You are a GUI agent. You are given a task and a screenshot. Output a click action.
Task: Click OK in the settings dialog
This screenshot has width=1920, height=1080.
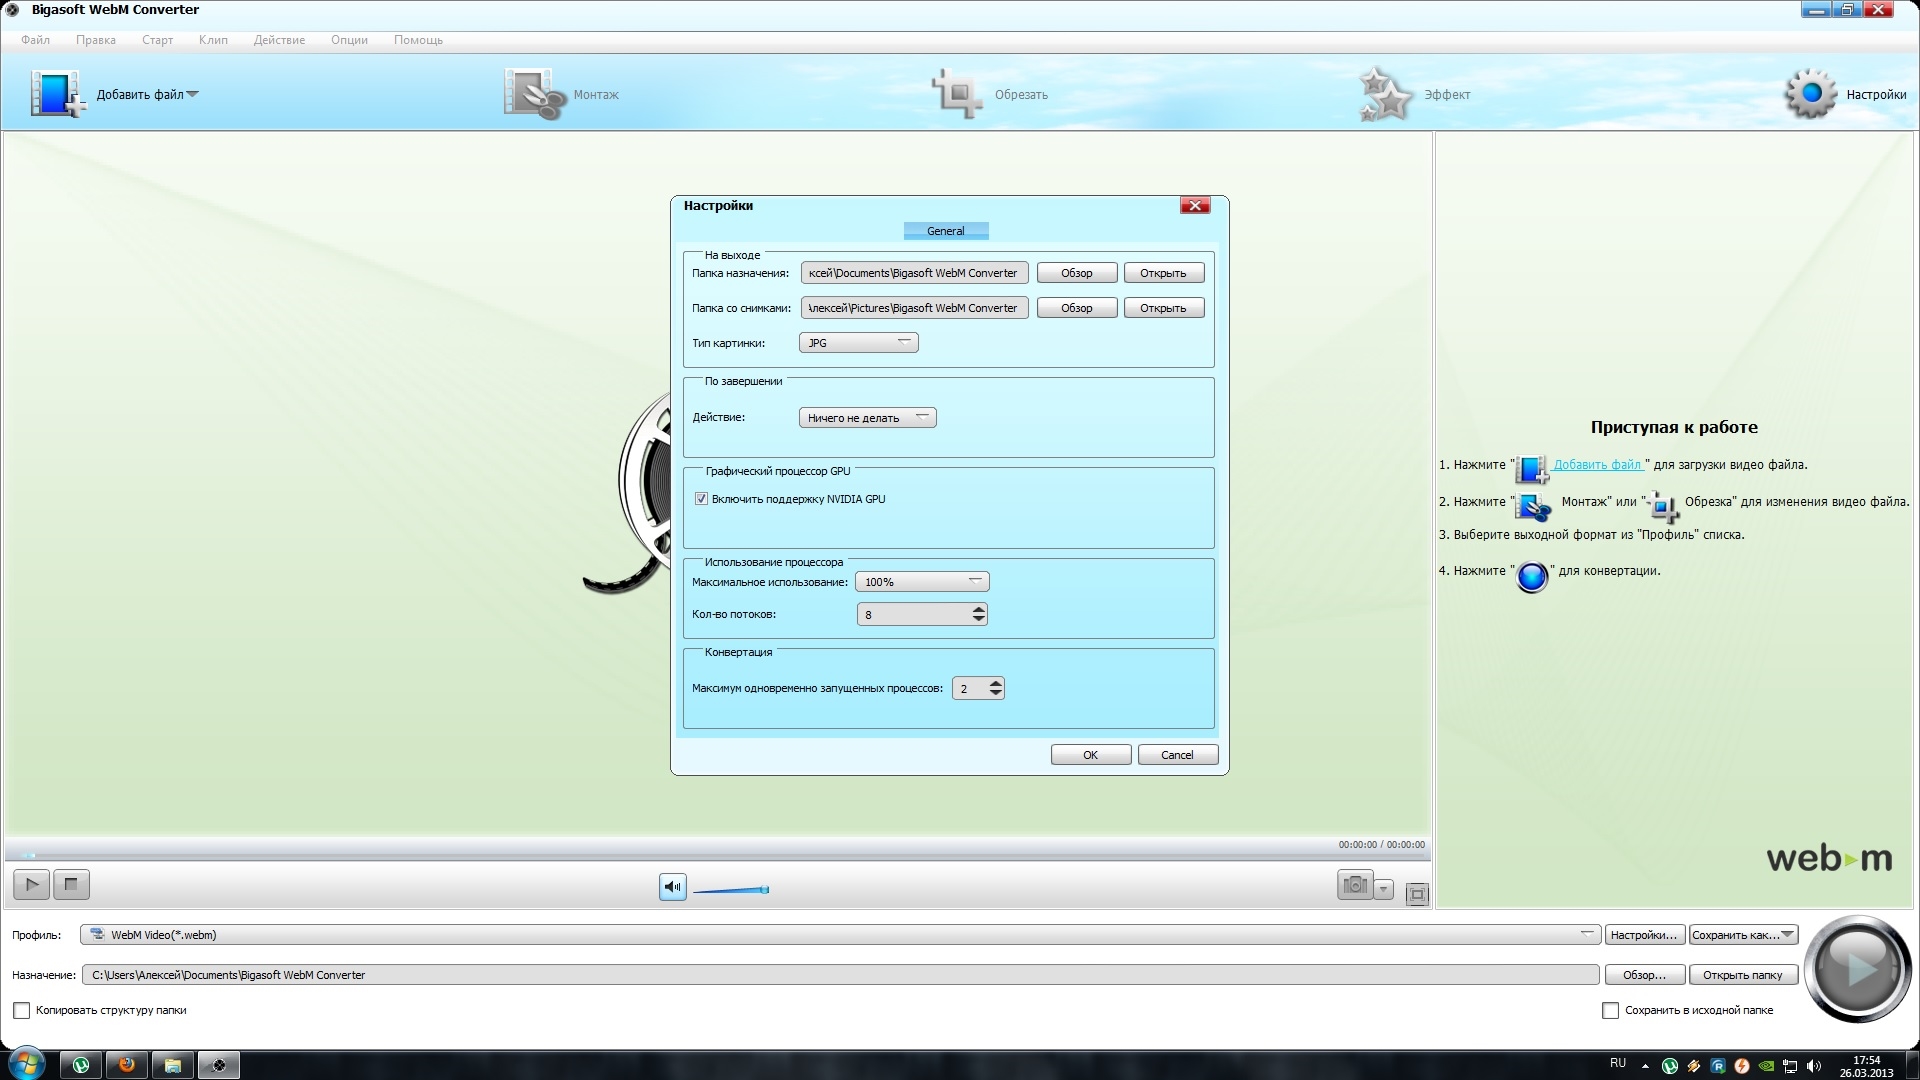[1090, 755]
